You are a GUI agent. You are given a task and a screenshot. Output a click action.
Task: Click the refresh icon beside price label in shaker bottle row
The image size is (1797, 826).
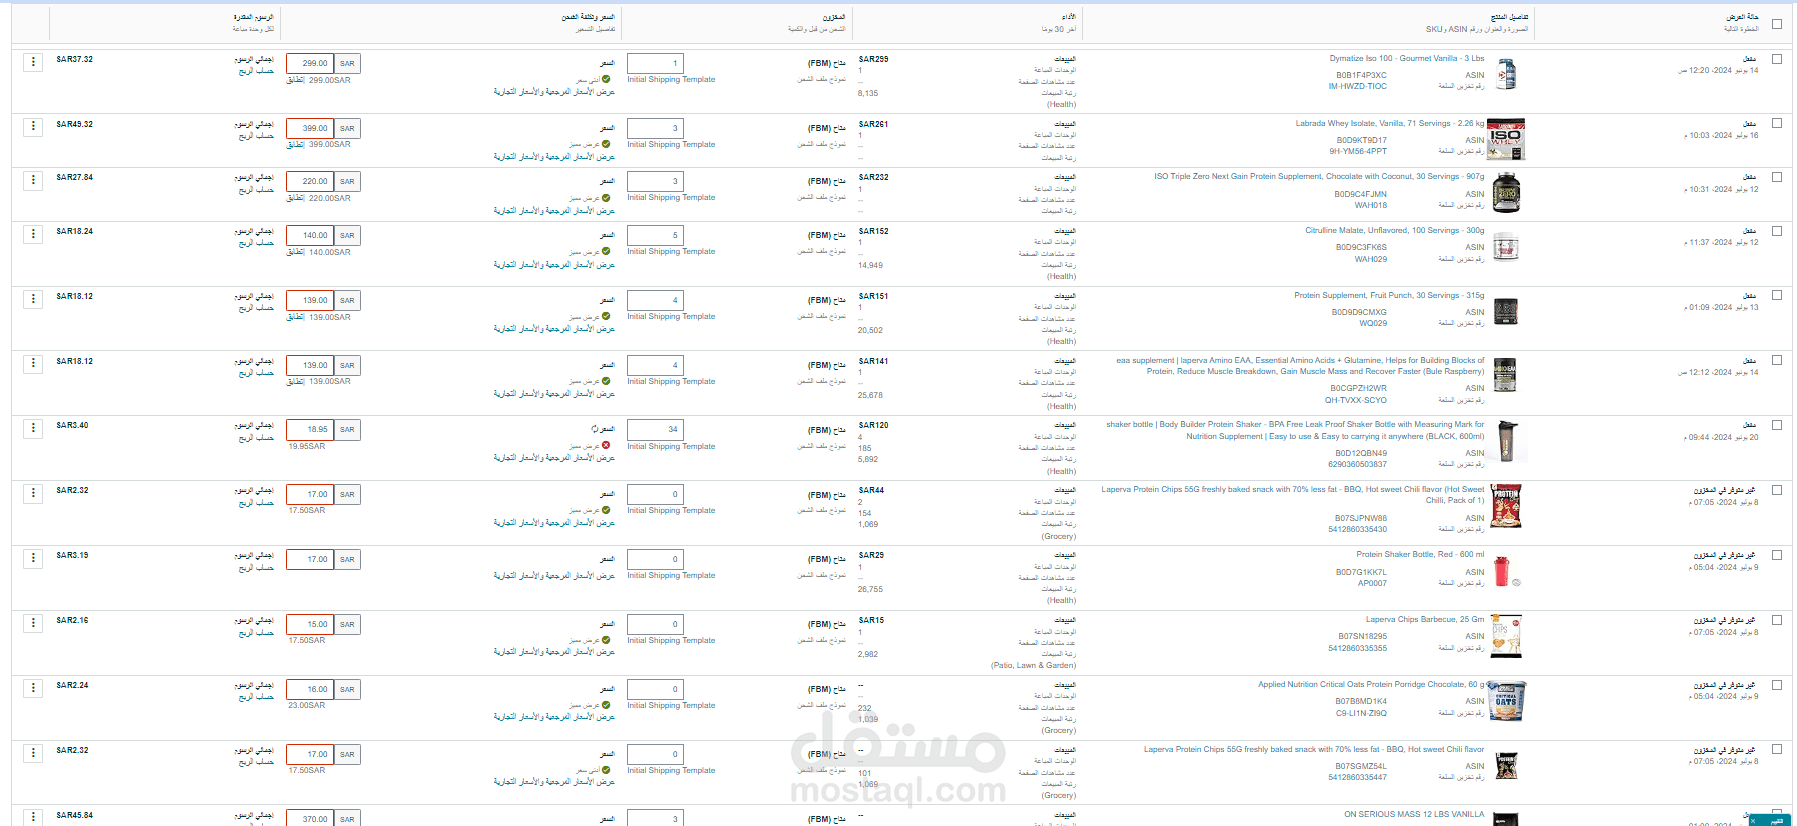point(595,429)
